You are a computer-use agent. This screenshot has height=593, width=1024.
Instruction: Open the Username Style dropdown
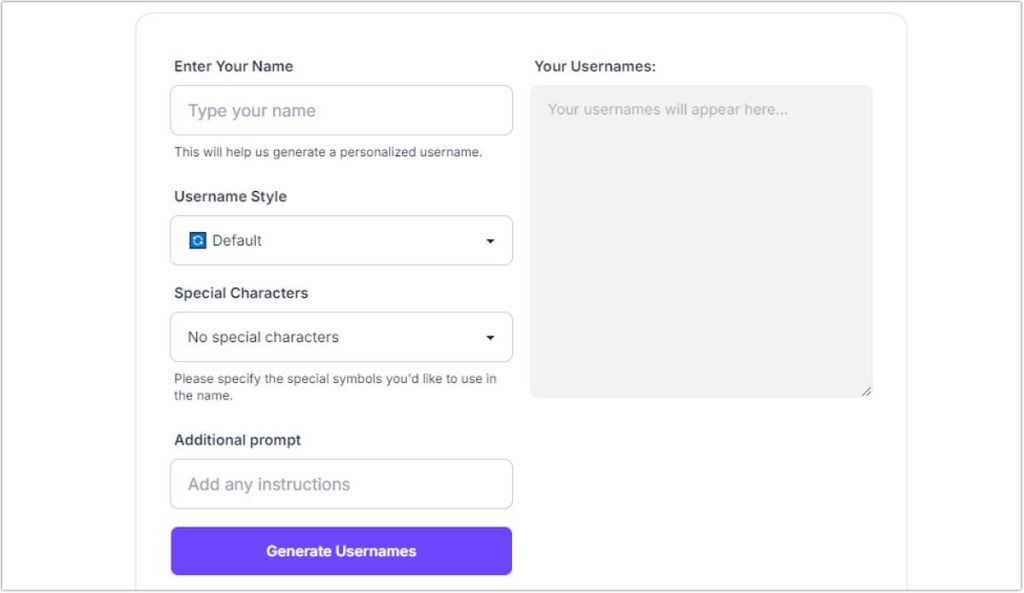341,240
